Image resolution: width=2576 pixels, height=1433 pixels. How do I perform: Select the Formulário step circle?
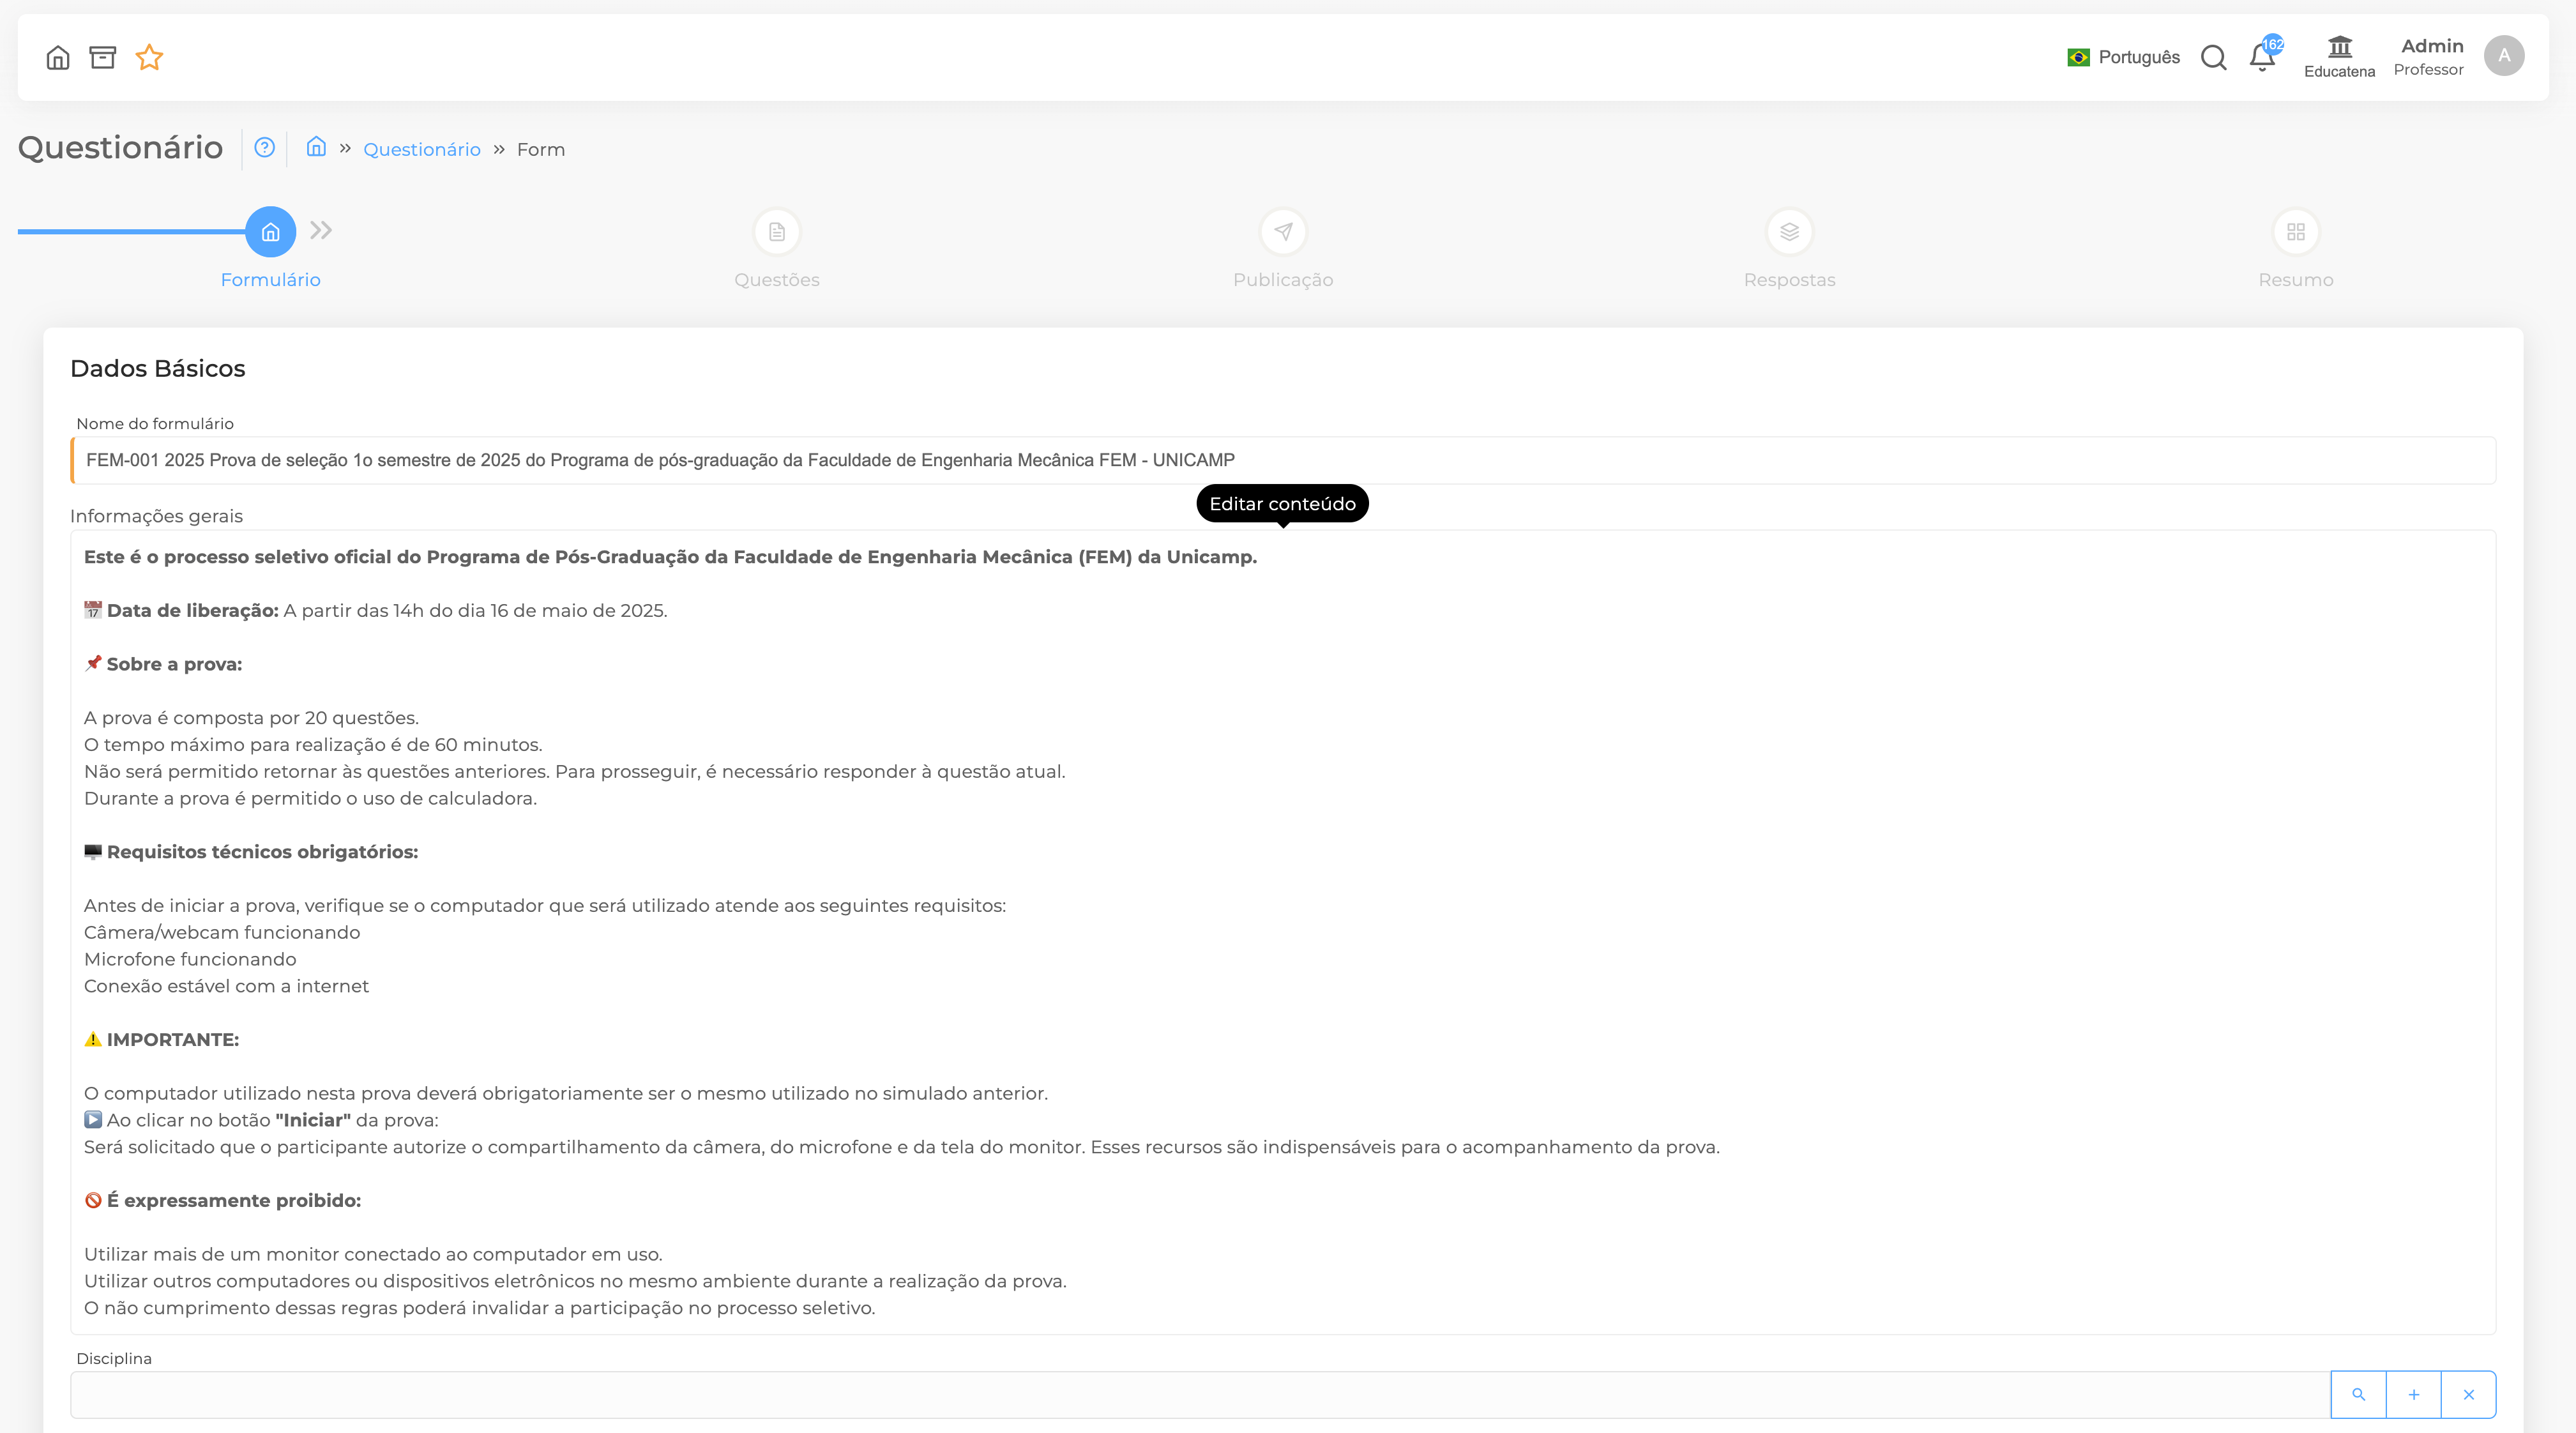[x=270, y=232]
